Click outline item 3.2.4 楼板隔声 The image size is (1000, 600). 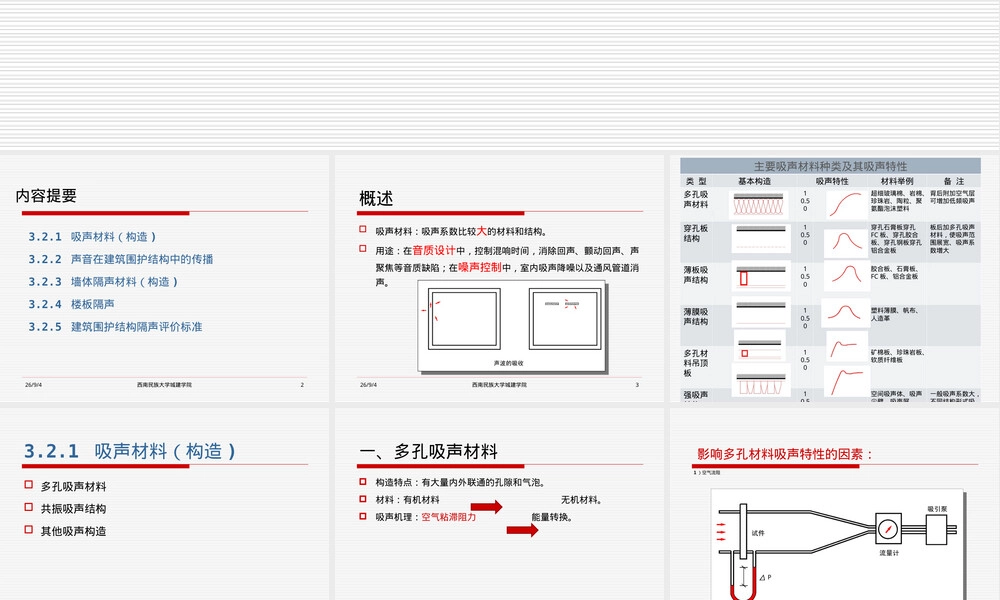71,304
